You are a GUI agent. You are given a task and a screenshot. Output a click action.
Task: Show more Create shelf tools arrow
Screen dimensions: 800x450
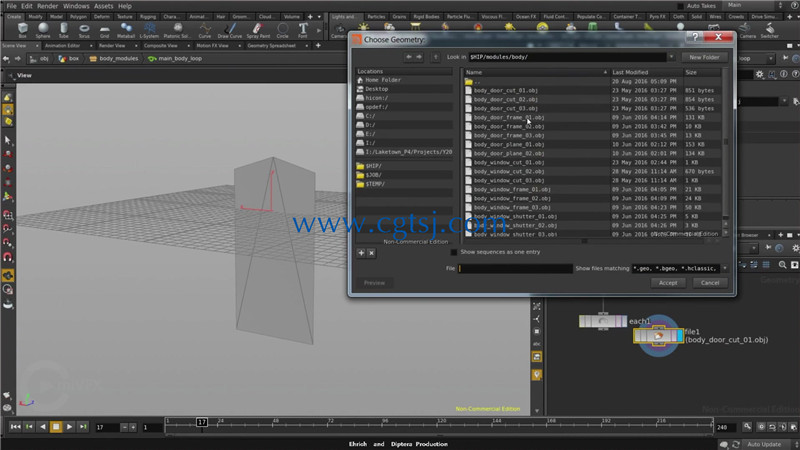319,31
